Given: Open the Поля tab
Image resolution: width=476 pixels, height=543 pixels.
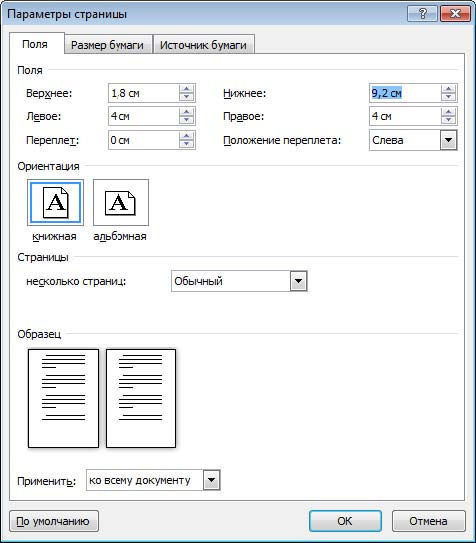Looking at the screenshot, I should 35,44.
